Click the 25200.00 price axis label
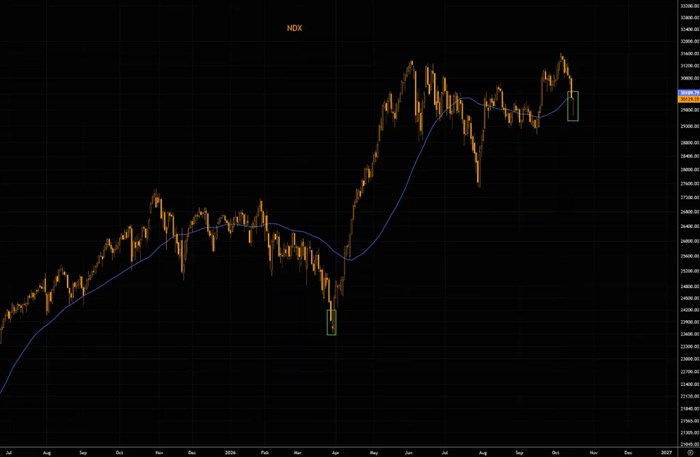700x457 pixels. [689, 271]
